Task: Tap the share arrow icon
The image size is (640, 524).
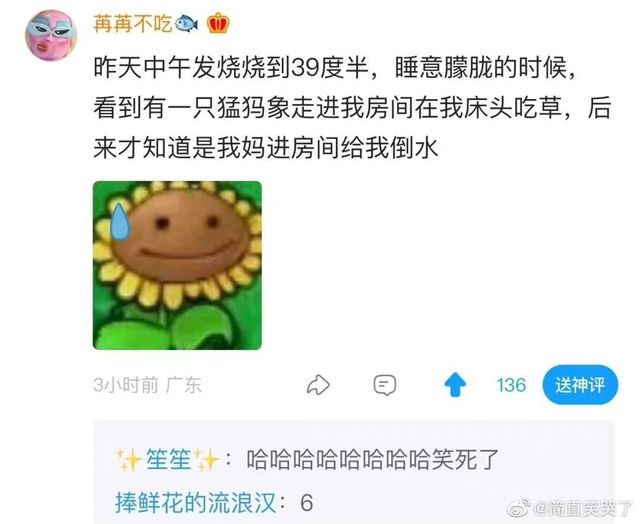Action: [x=318, y=385]
